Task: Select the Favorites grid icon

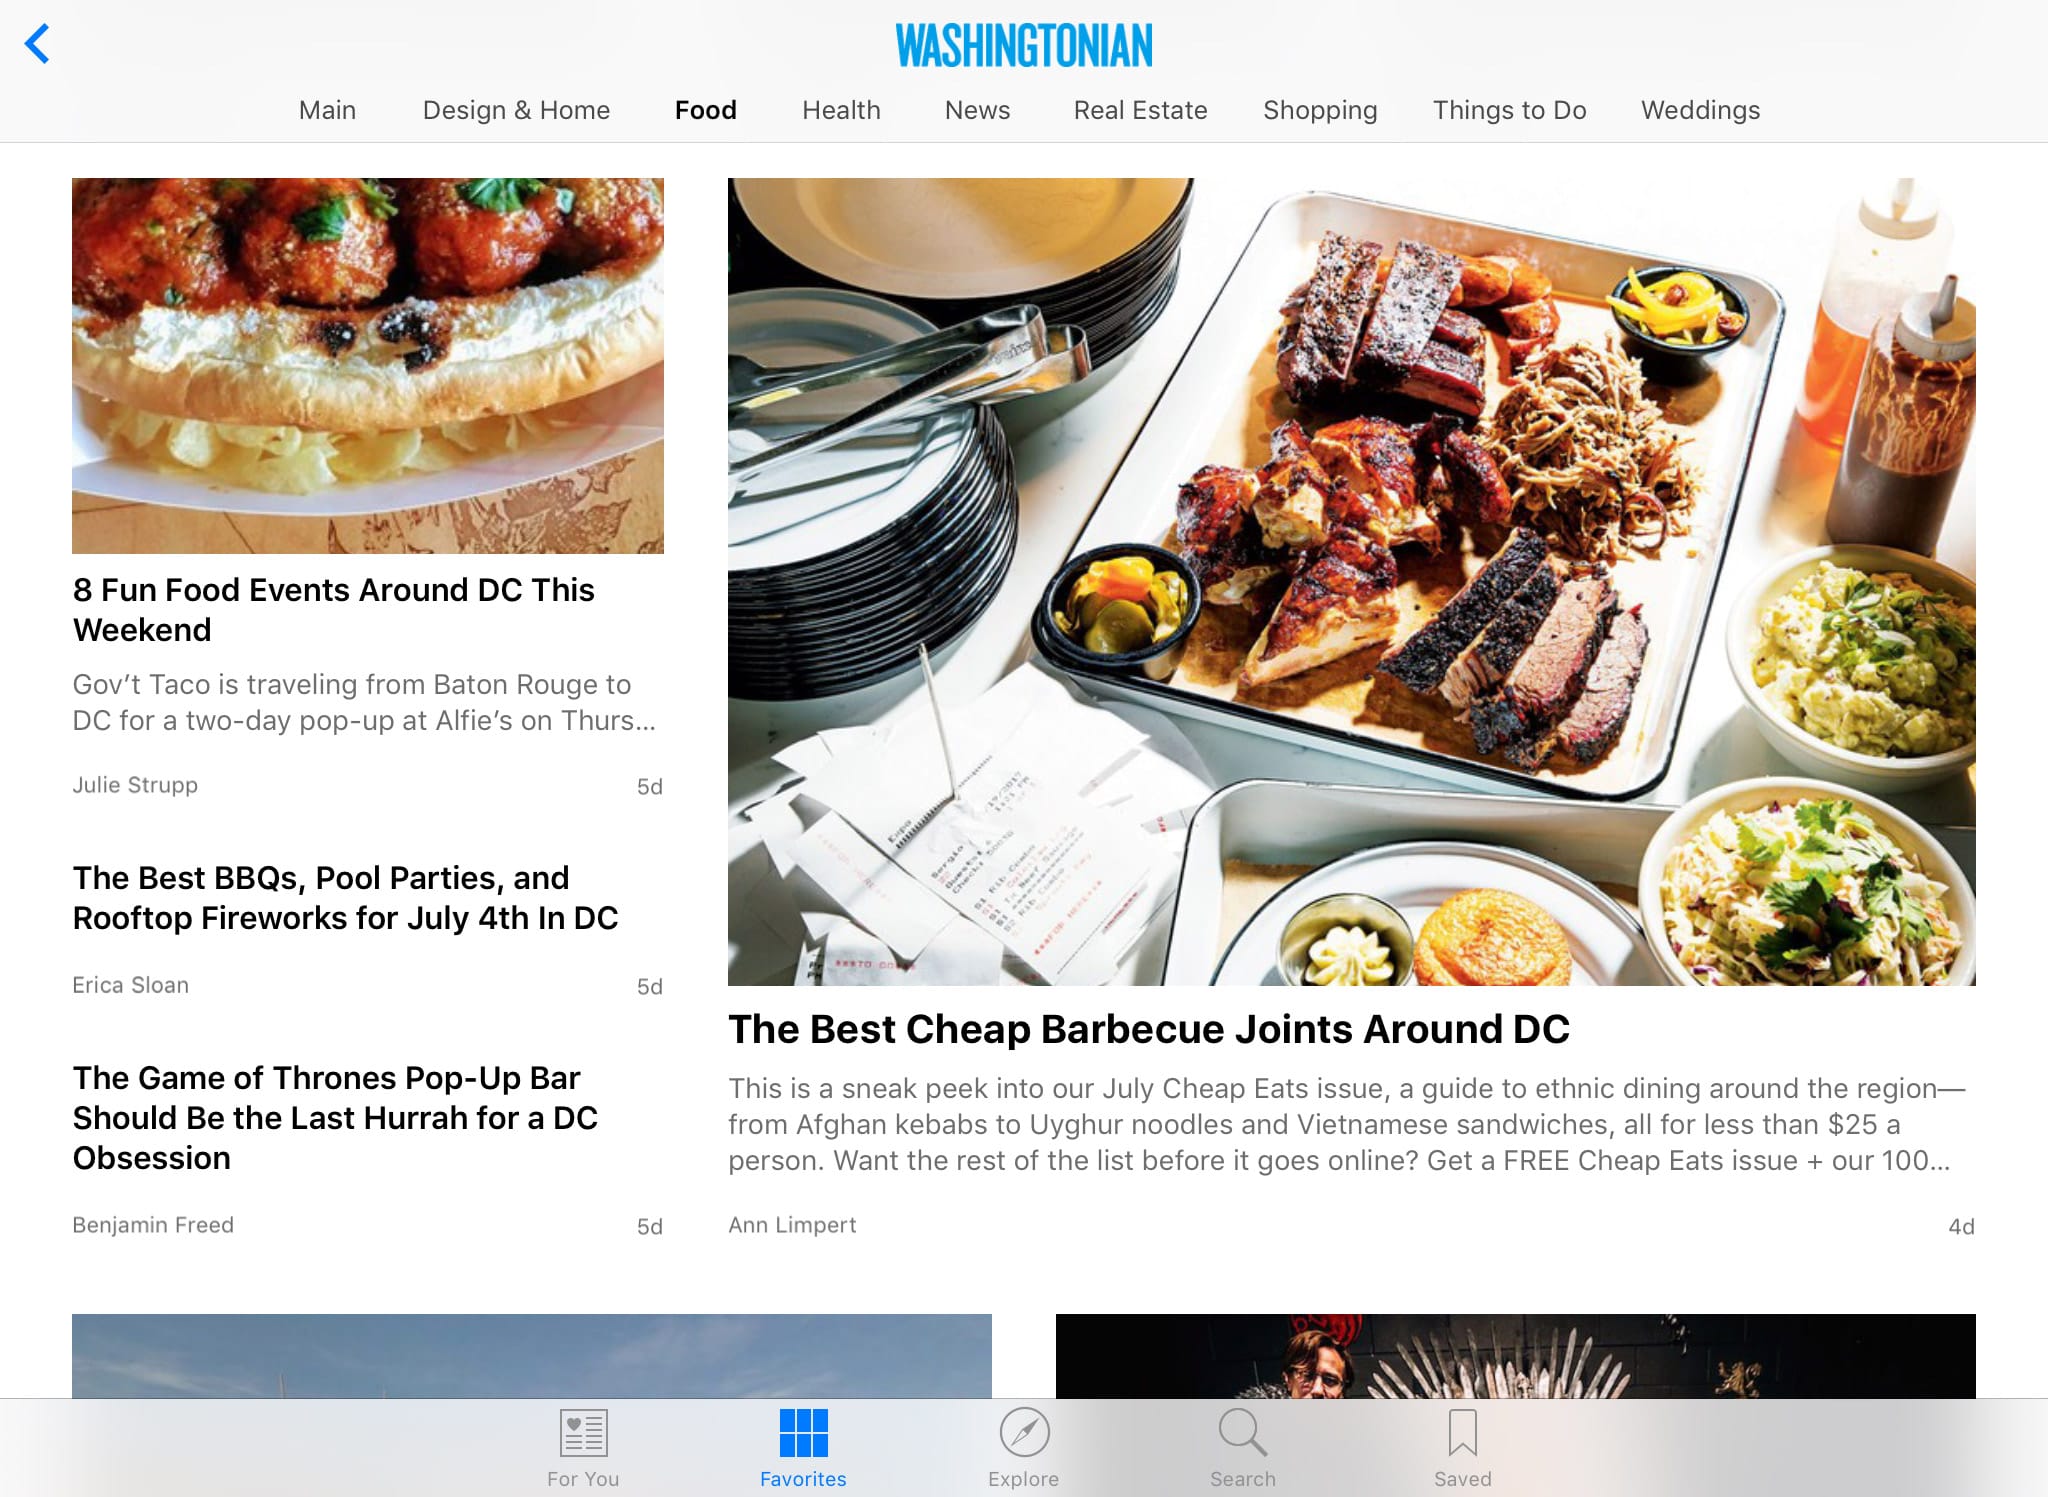Action: (803, 1433)
